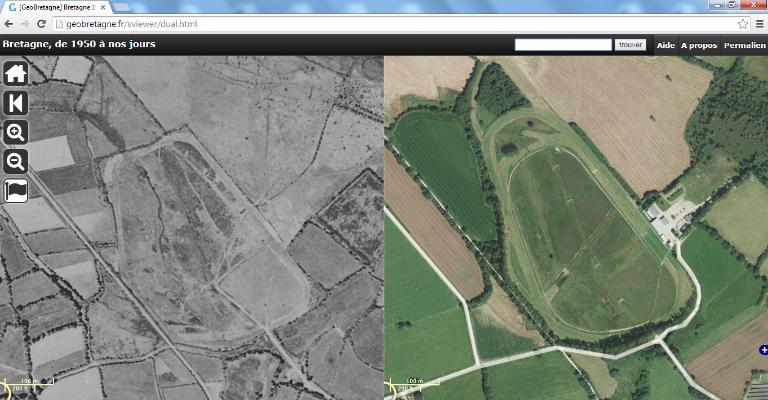Reload the page using the refresh icon
The height and width of the screenshot is (400, 768).
44,23
